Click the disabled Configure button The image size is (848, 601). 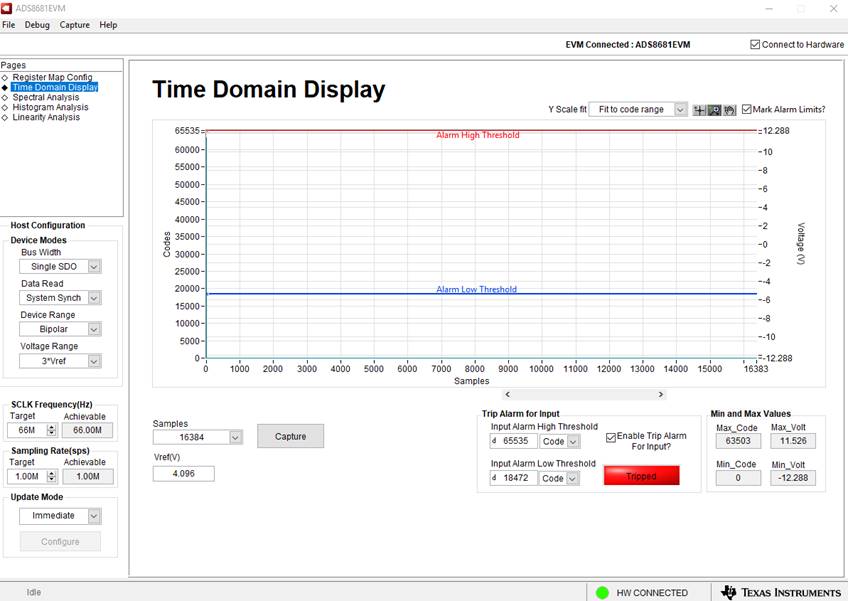60,541
